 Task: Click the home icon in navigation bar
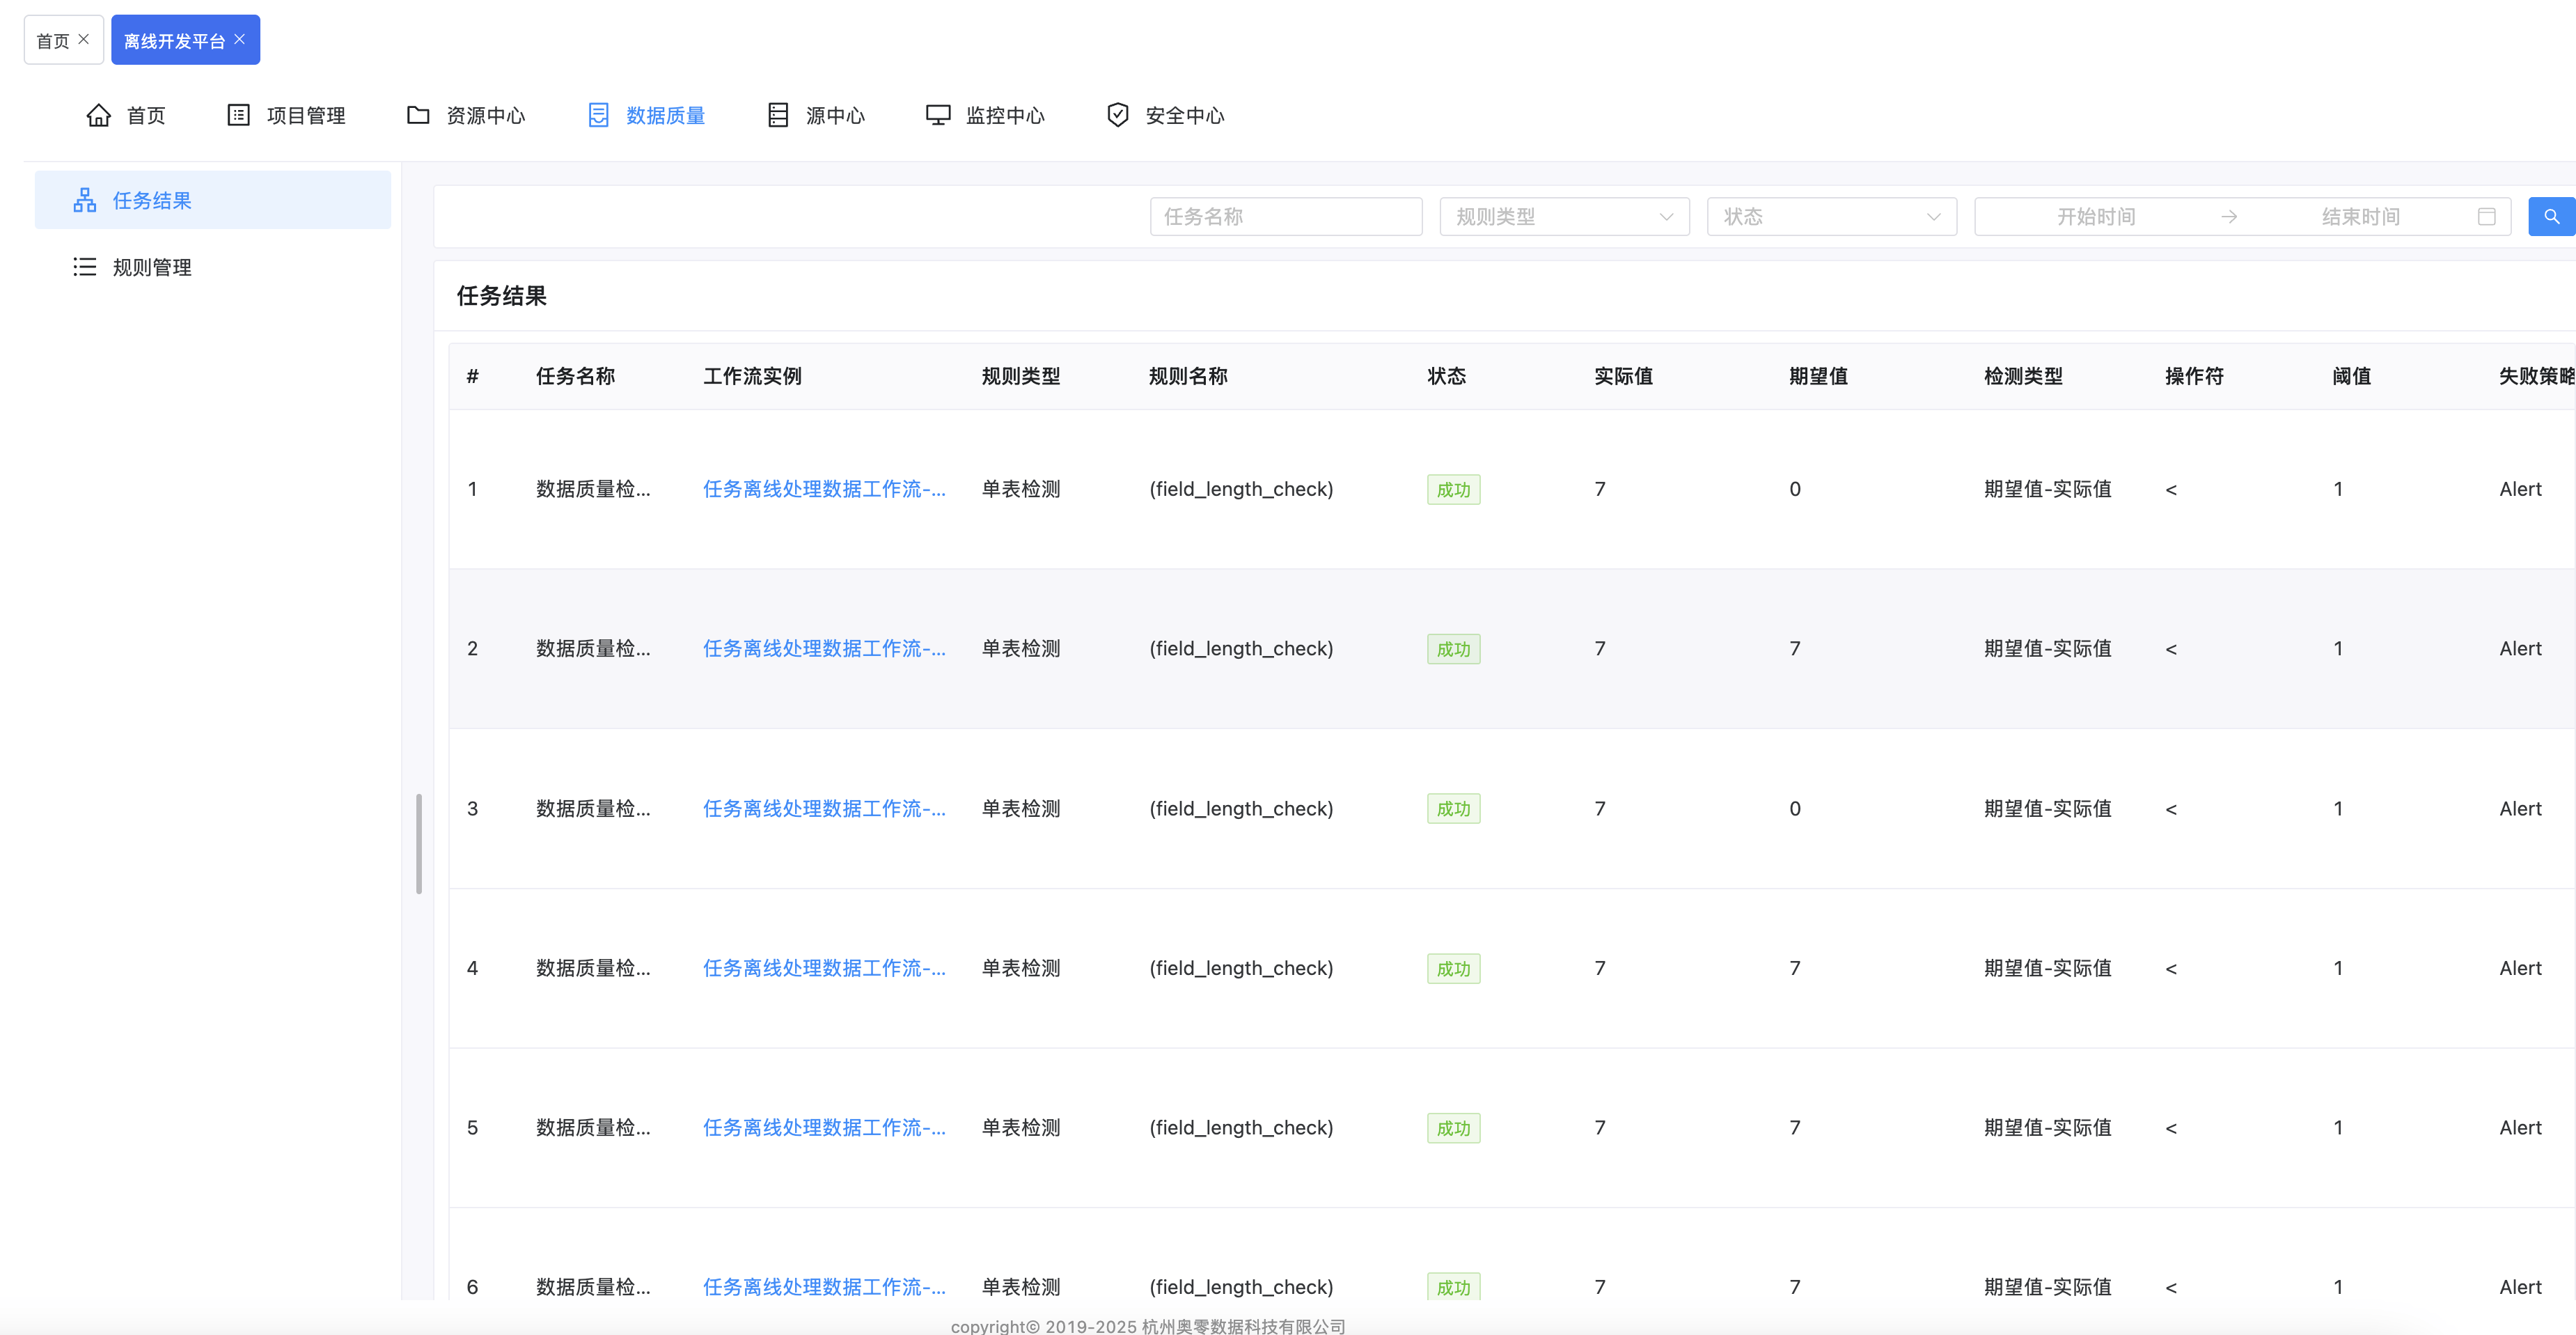pyautogui.click(x=98, y=115)
